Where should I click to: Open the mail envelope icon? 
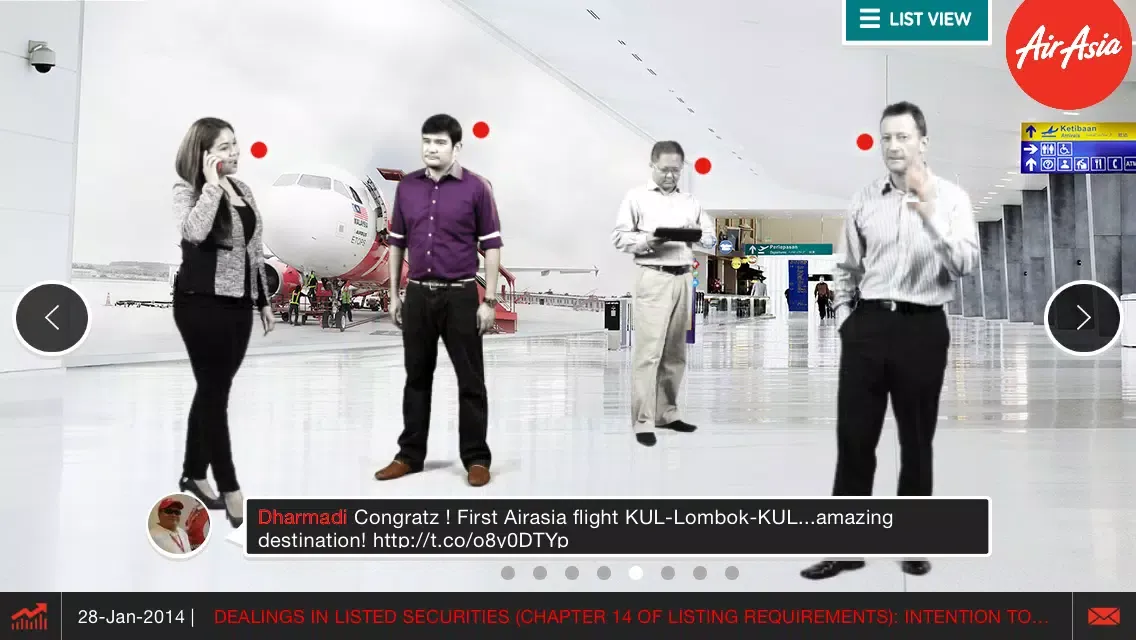1103,617
